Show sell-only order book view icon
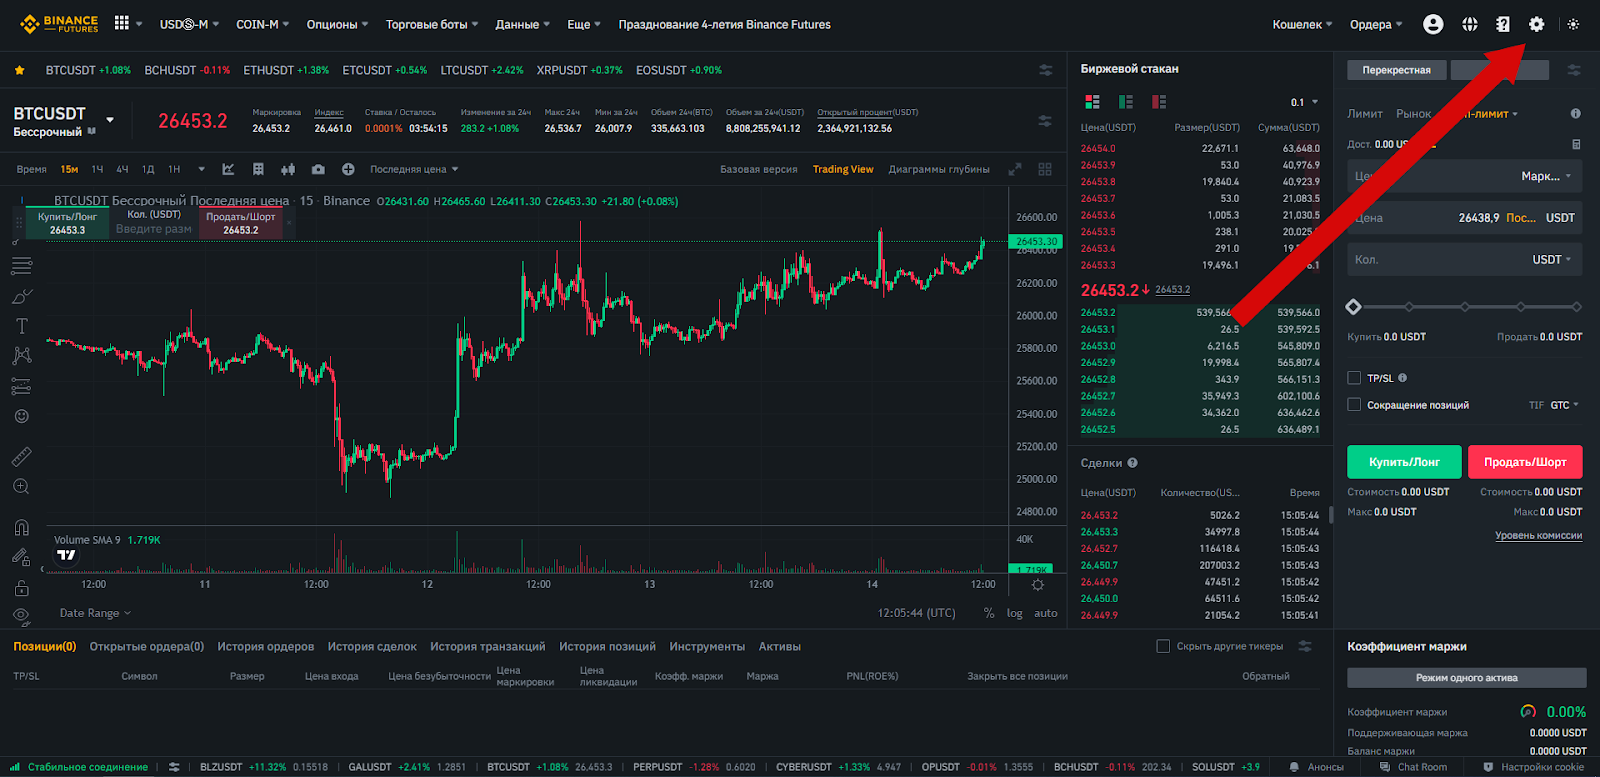1600x777 pixels. [1159, 102]
